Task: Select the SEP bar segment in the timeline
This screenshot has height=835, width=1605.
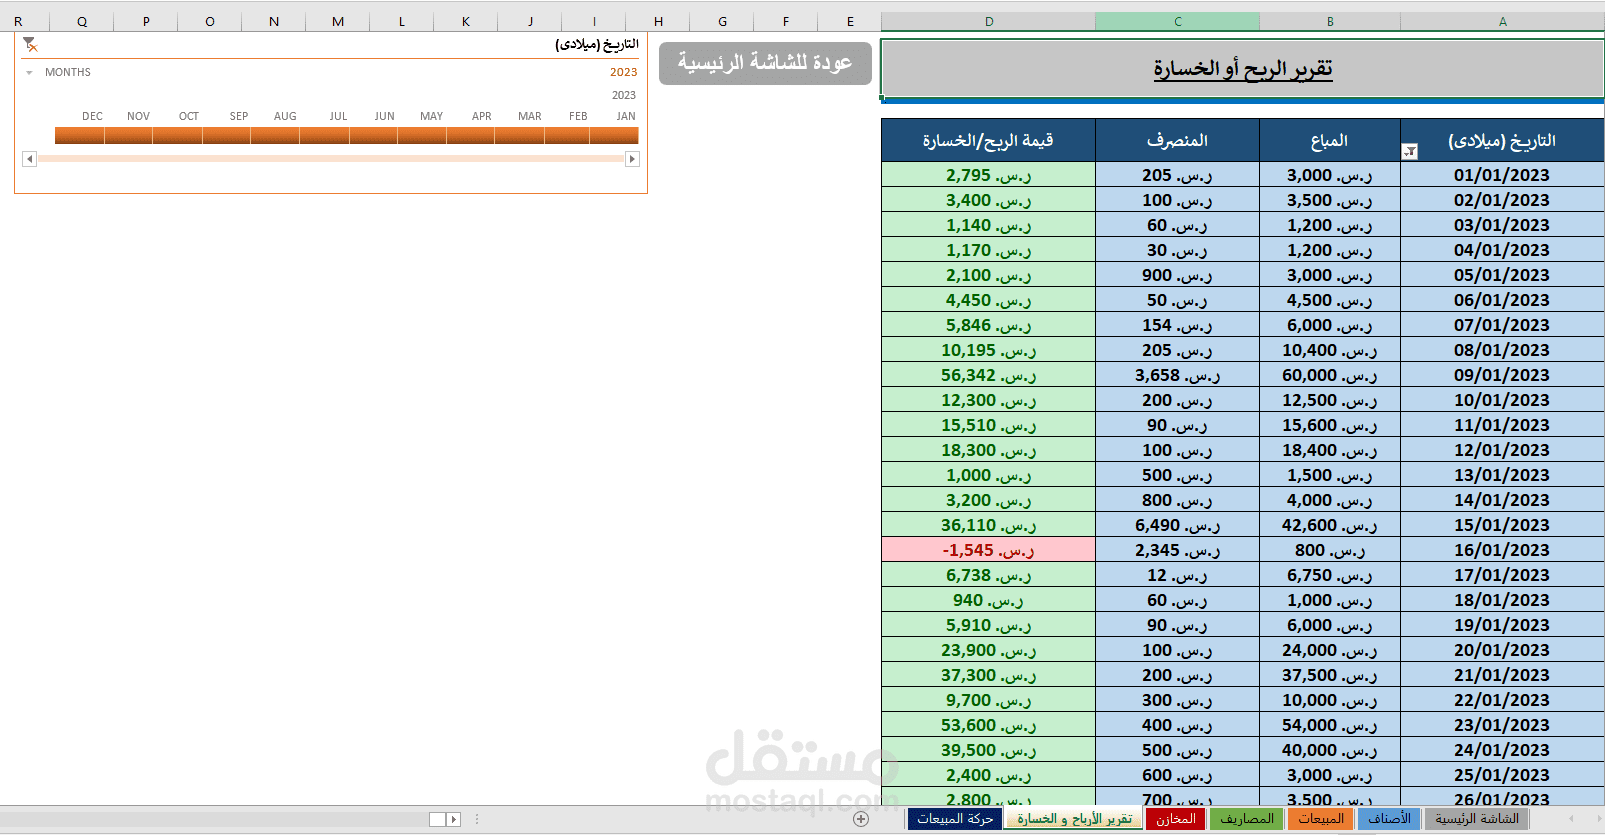Action: 227,136
